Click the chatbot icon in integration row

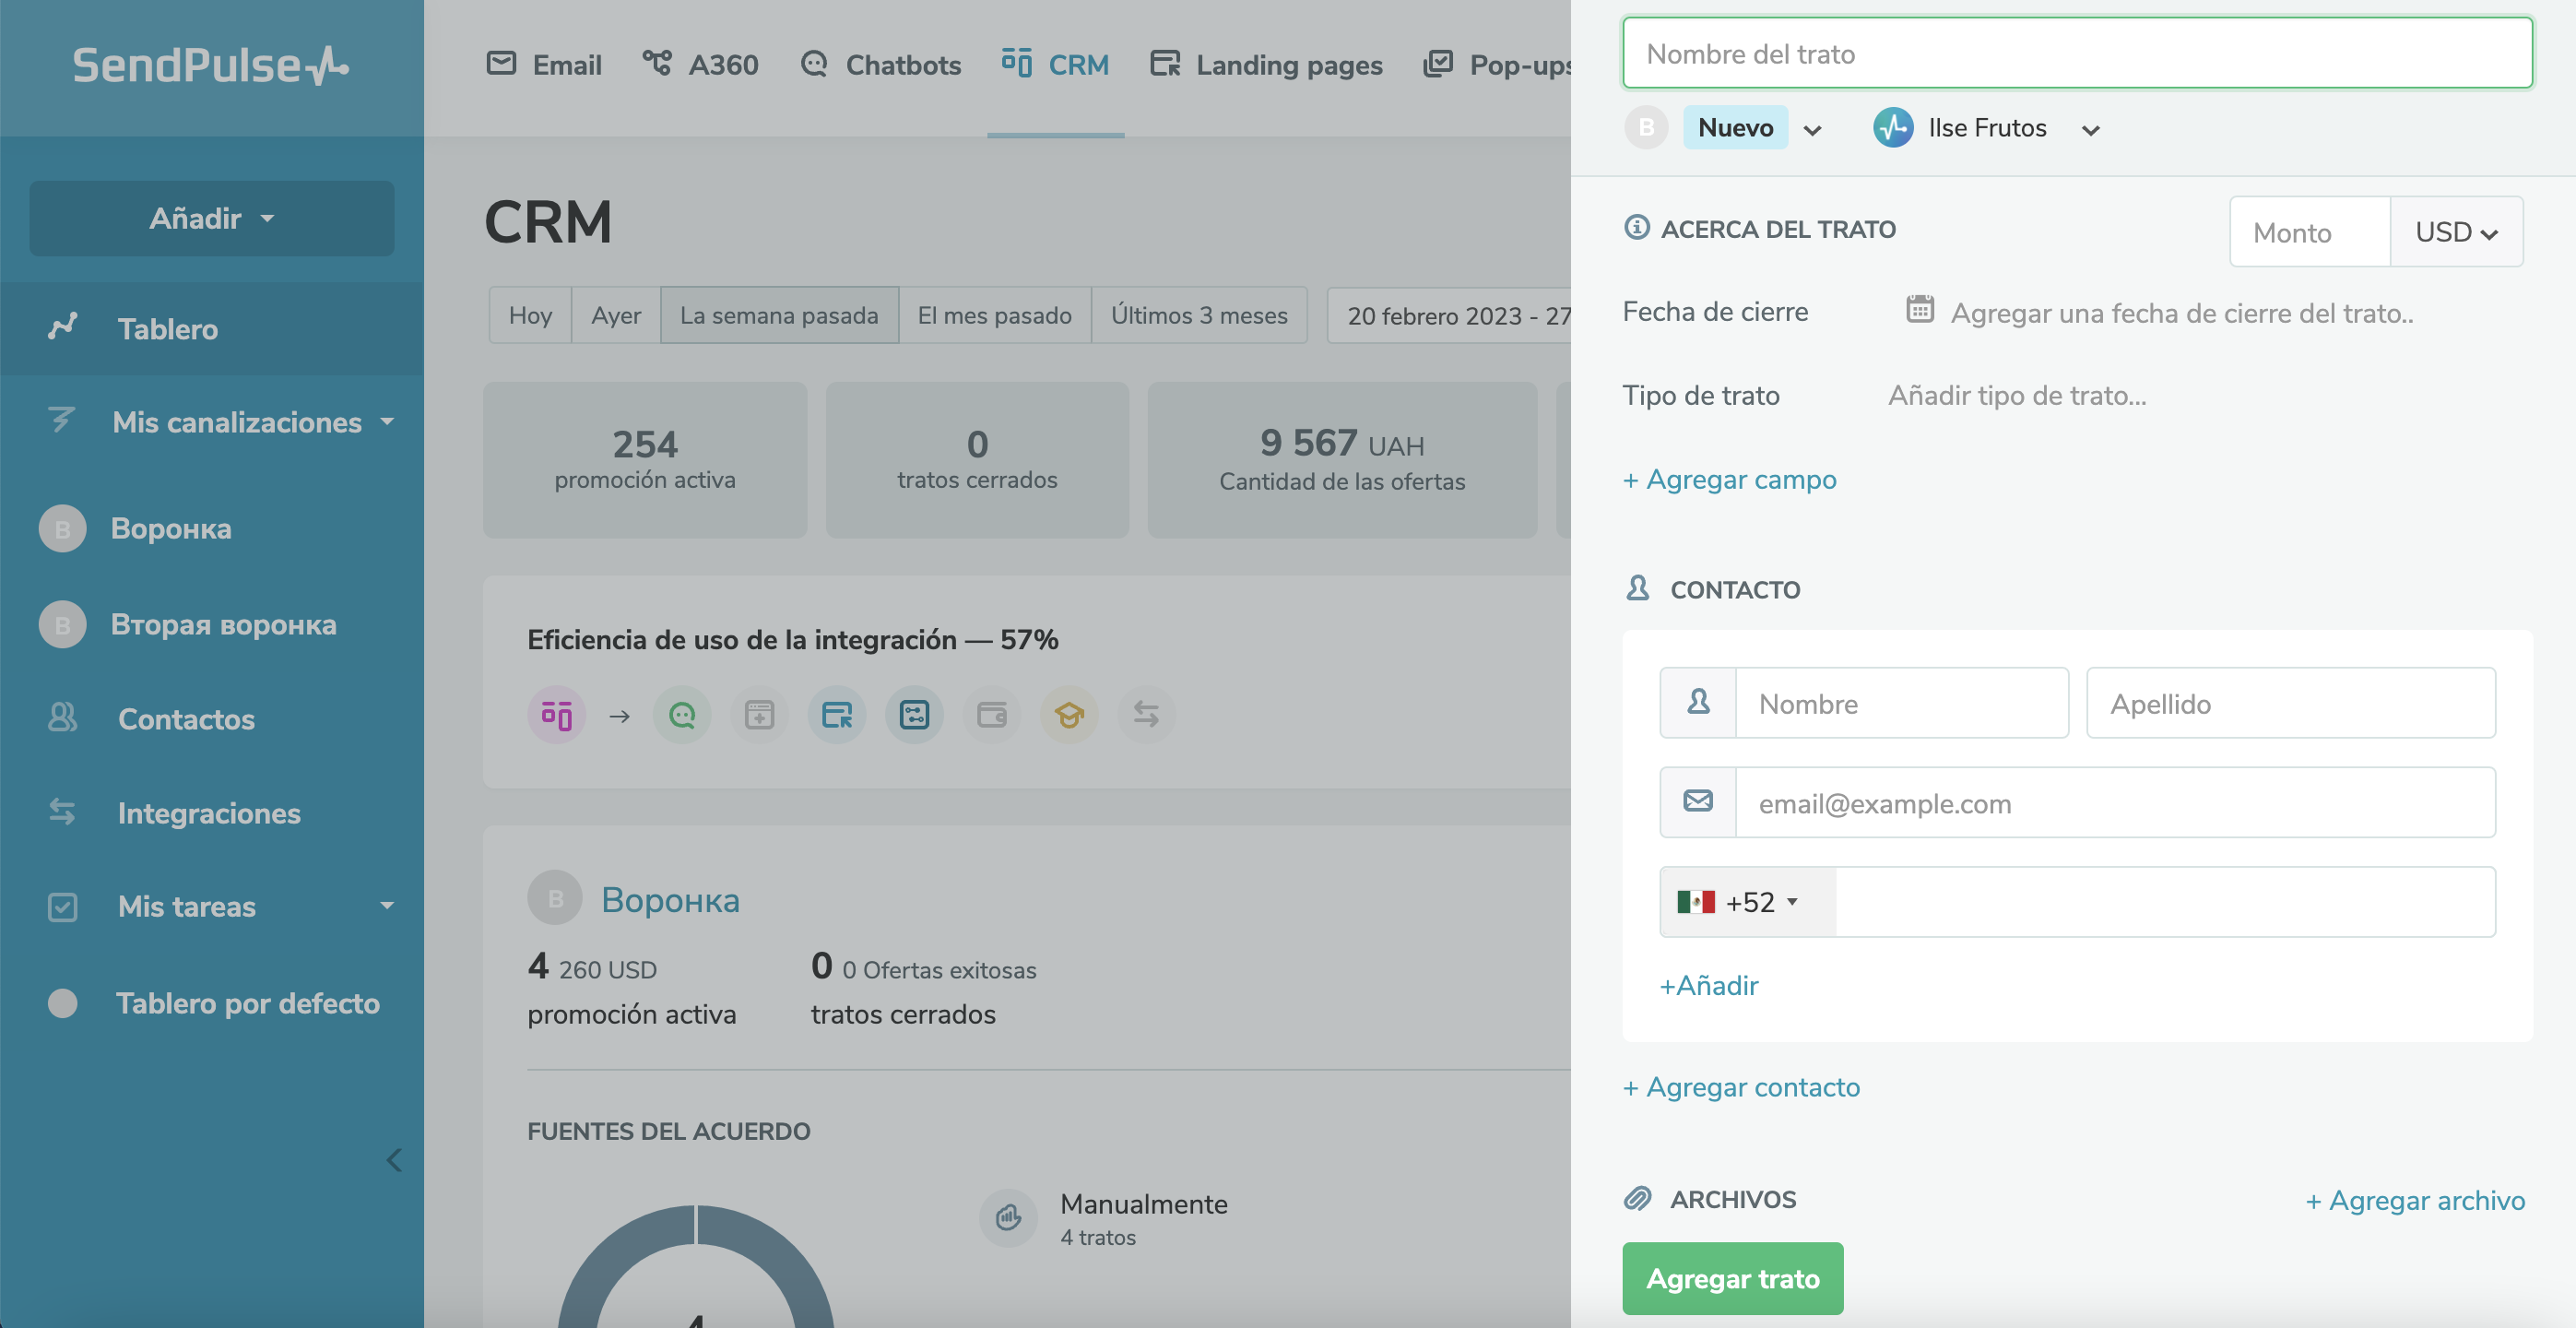[x=682, y=715]
